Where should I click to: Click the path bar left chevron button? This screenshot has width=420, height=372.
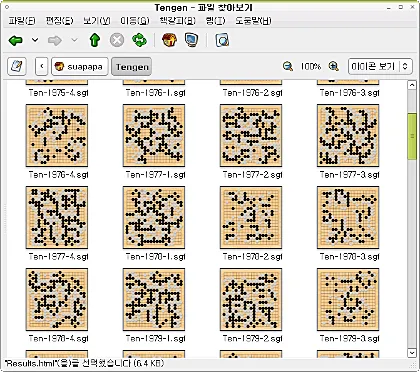(x=42, y=66)
